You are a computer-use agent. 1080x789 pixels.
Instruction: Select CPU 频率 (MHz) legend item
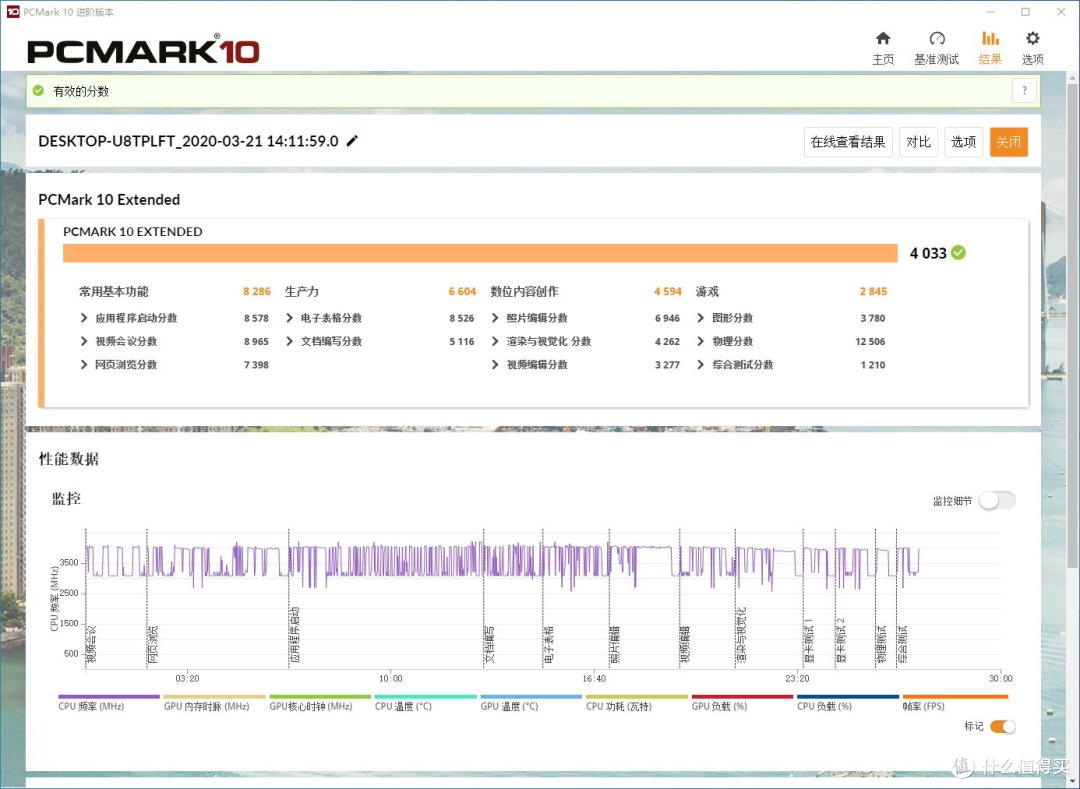pos(108,703)
